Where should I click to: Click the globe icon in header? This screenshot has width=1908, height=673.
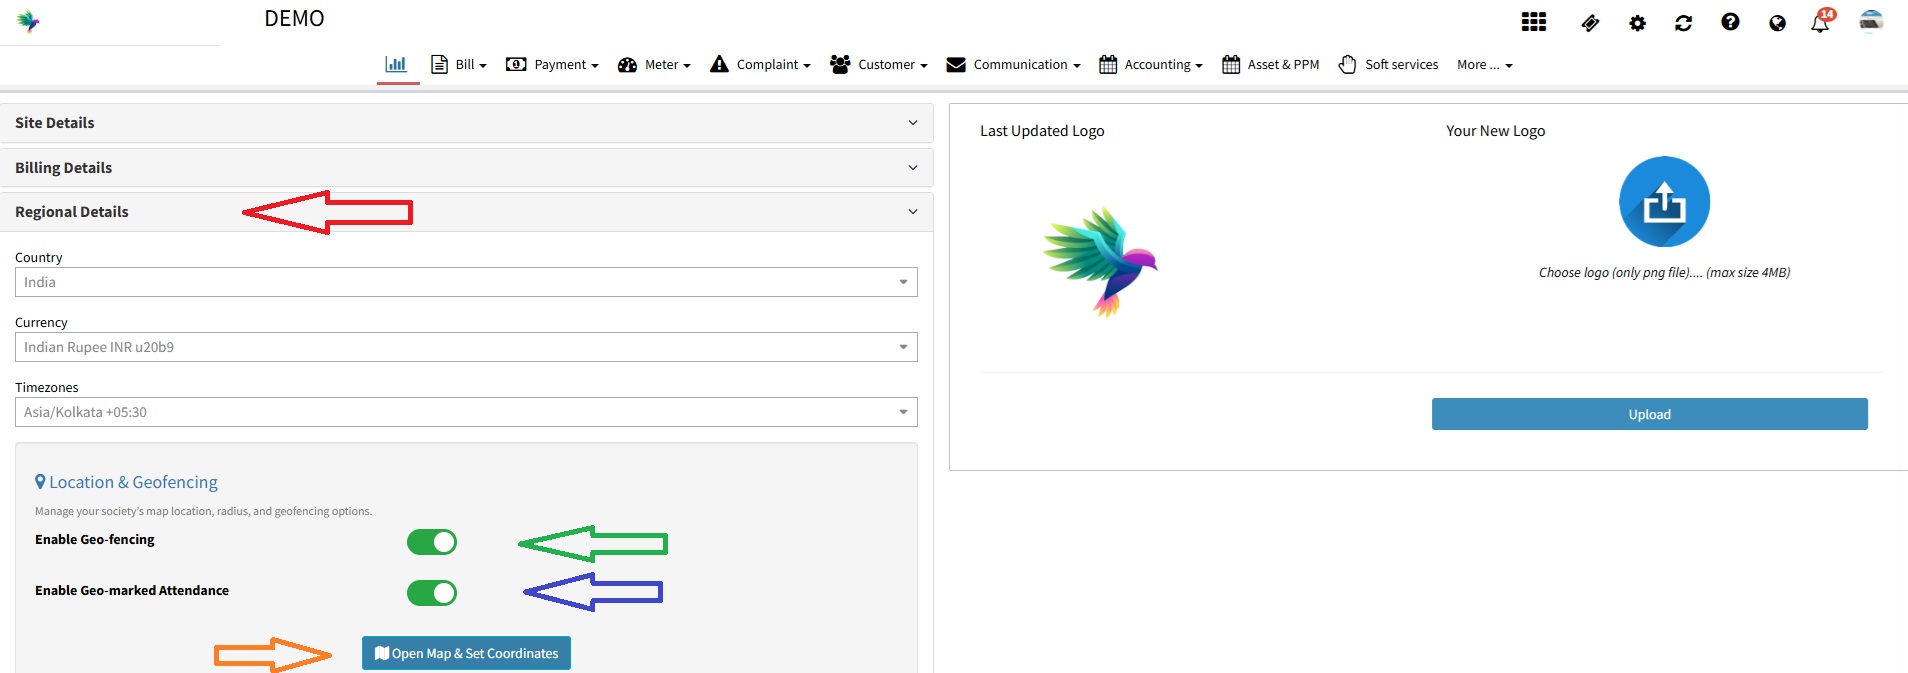[1777, 23]
